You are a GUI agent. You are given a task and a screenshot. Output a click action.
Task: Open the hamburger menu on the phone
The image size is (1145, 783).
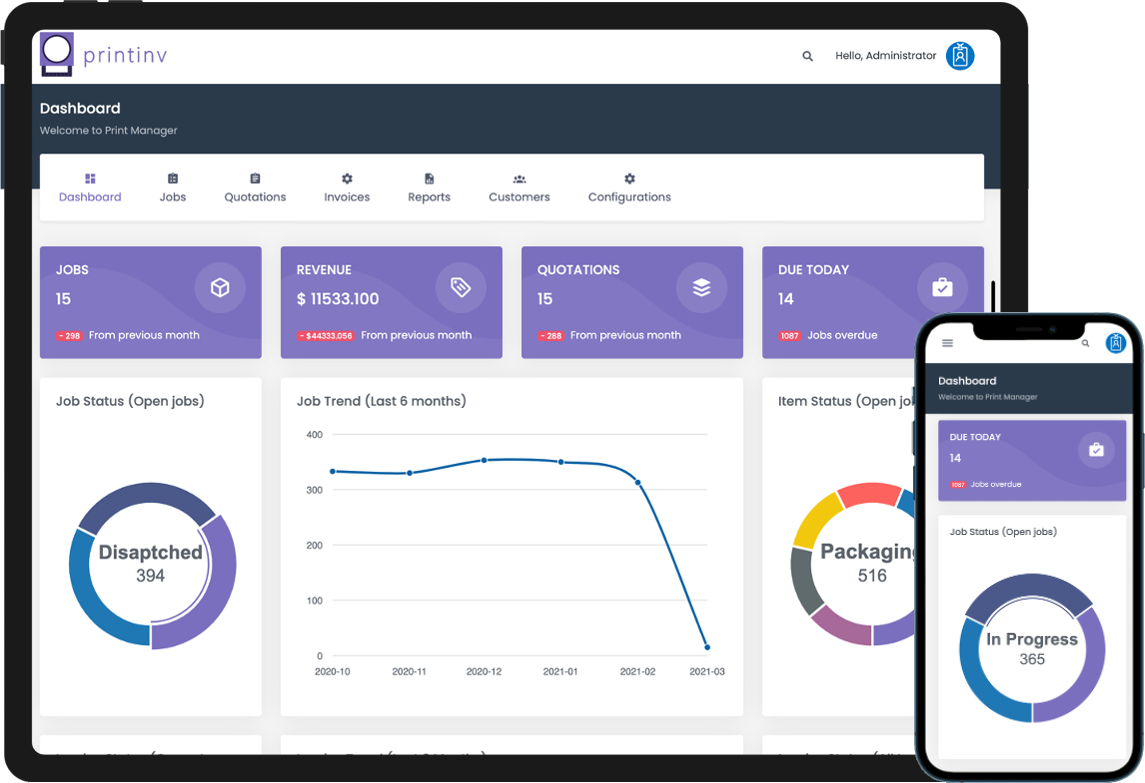(x=948, y=343)
